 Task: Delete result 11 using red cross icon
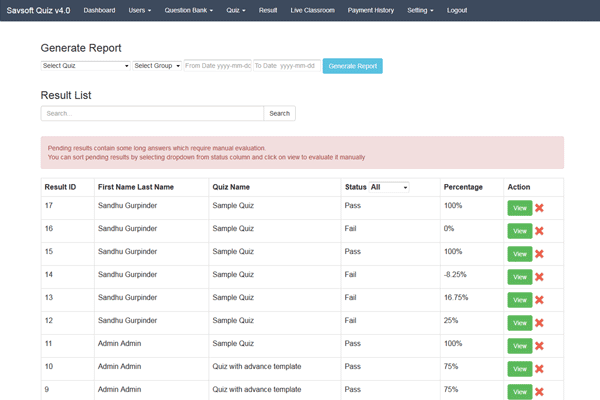(x=539, y=346)
